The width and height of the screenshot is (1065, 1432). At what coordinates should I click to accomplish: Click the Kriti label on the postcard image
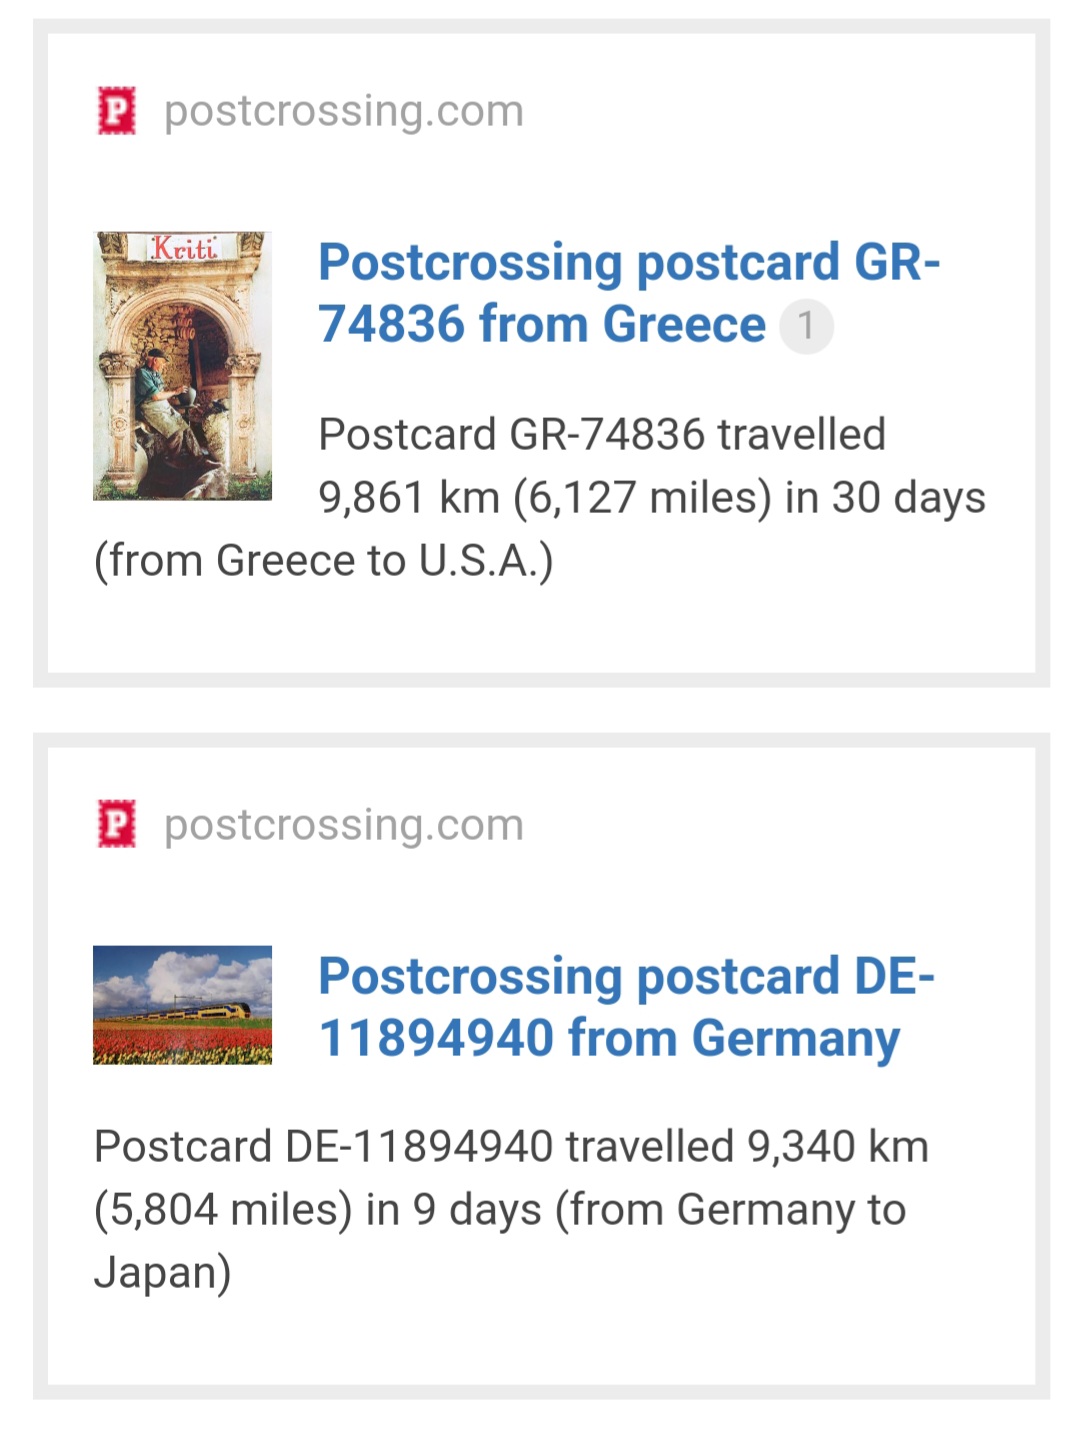coord(183,248)
